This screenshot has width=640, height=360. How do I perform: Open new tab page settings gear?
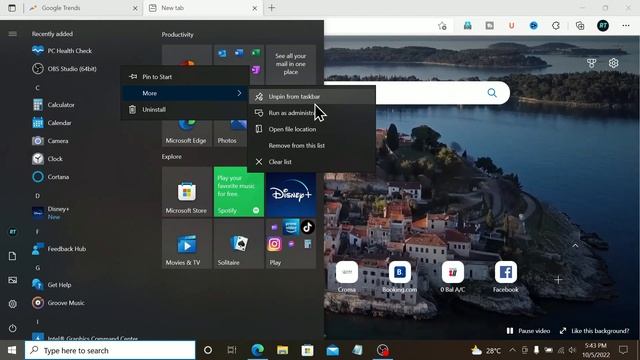pyautogui.click(x=613, y=63)
